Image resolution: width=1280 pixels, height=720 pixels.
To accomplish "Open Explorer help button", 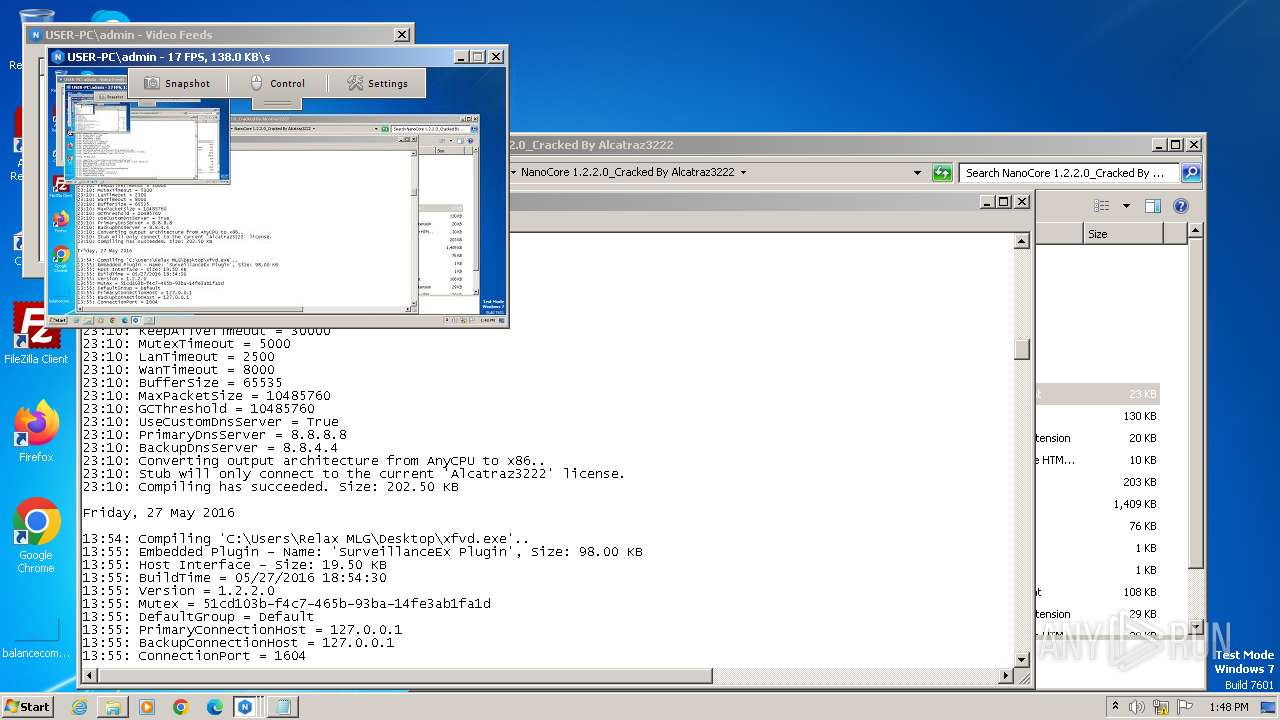I will [1180, 206].
